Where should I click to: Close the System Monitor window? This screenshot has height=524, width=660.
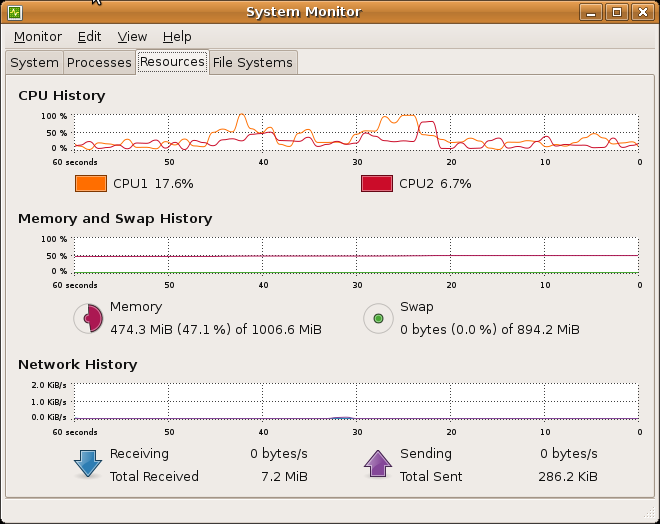(642, 12)
